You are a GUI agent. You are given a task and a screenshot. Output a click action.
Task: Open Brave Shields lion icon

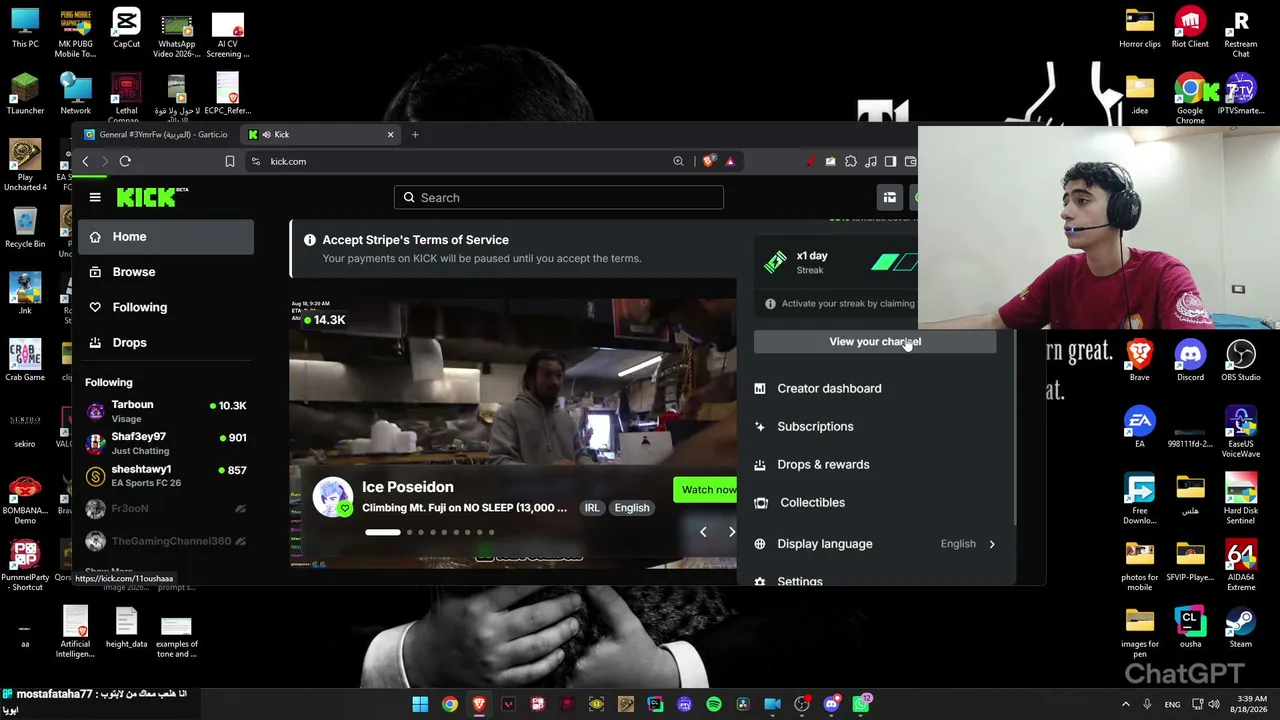(x=709, y=161)
